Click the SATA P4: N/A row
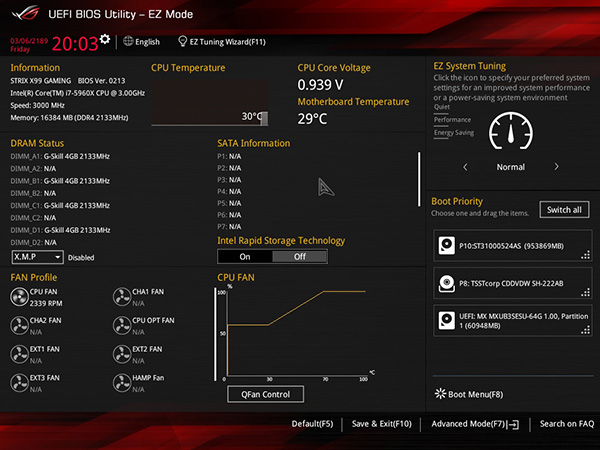 pos(229,191)
